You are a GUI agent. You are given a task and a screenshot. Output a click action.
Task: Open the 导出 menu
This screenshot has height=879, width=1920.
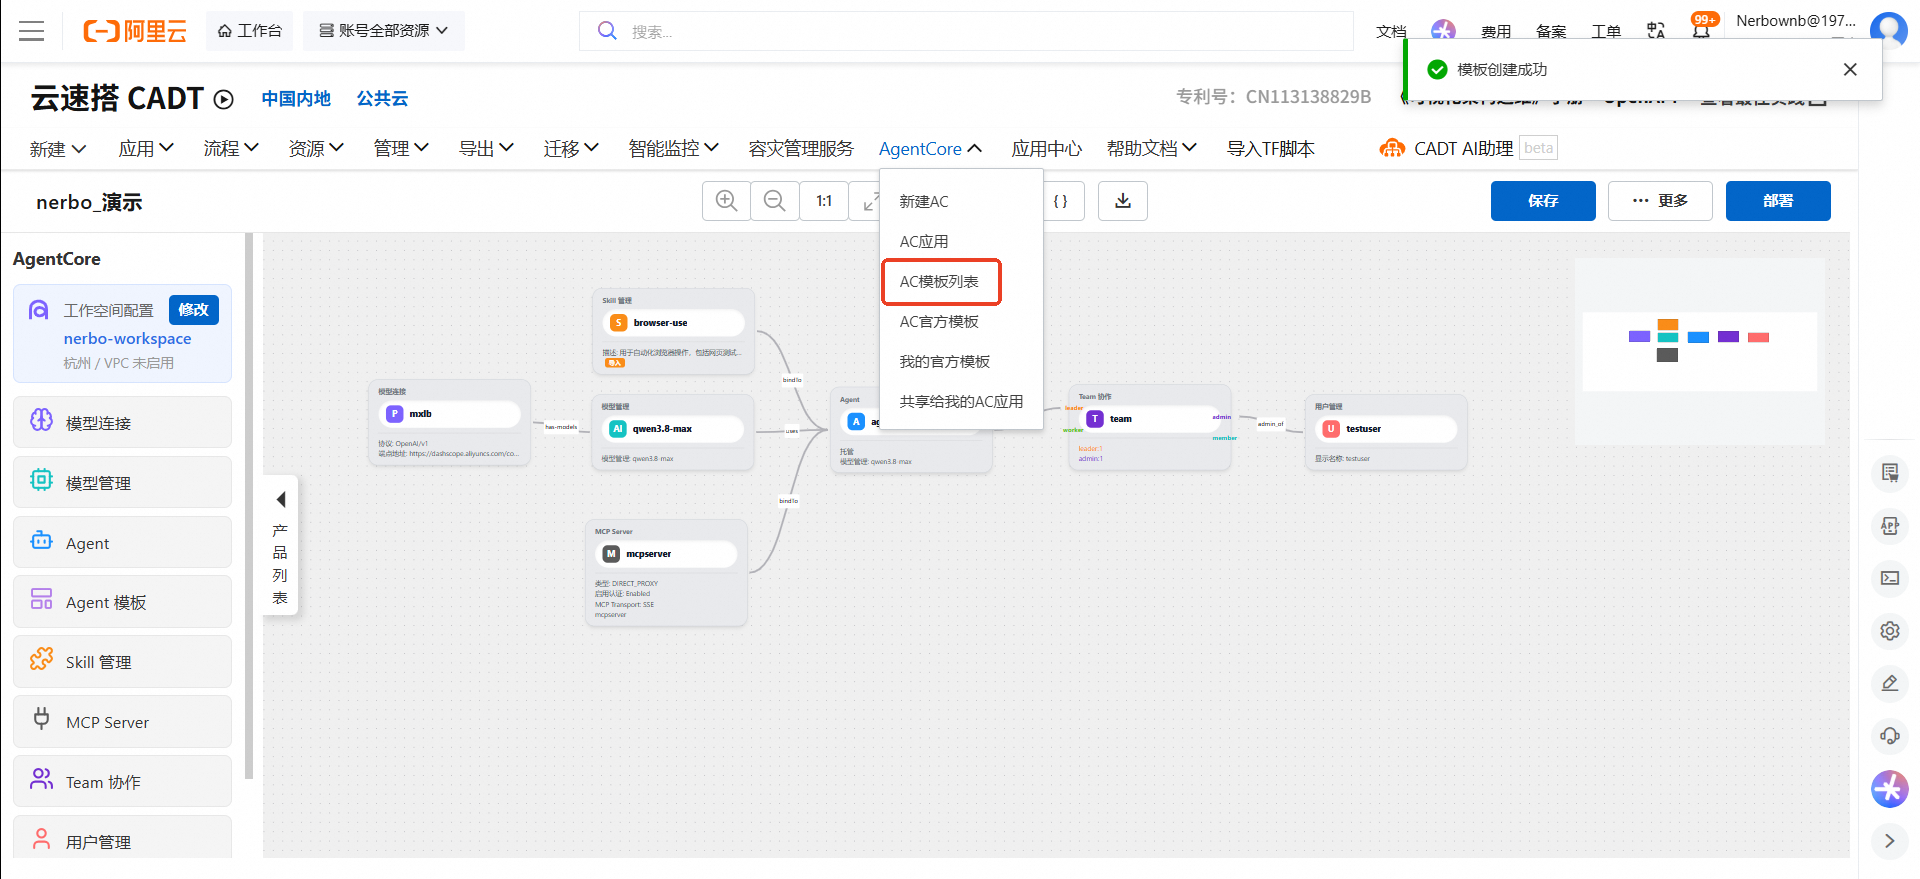(x=486, y=149)
